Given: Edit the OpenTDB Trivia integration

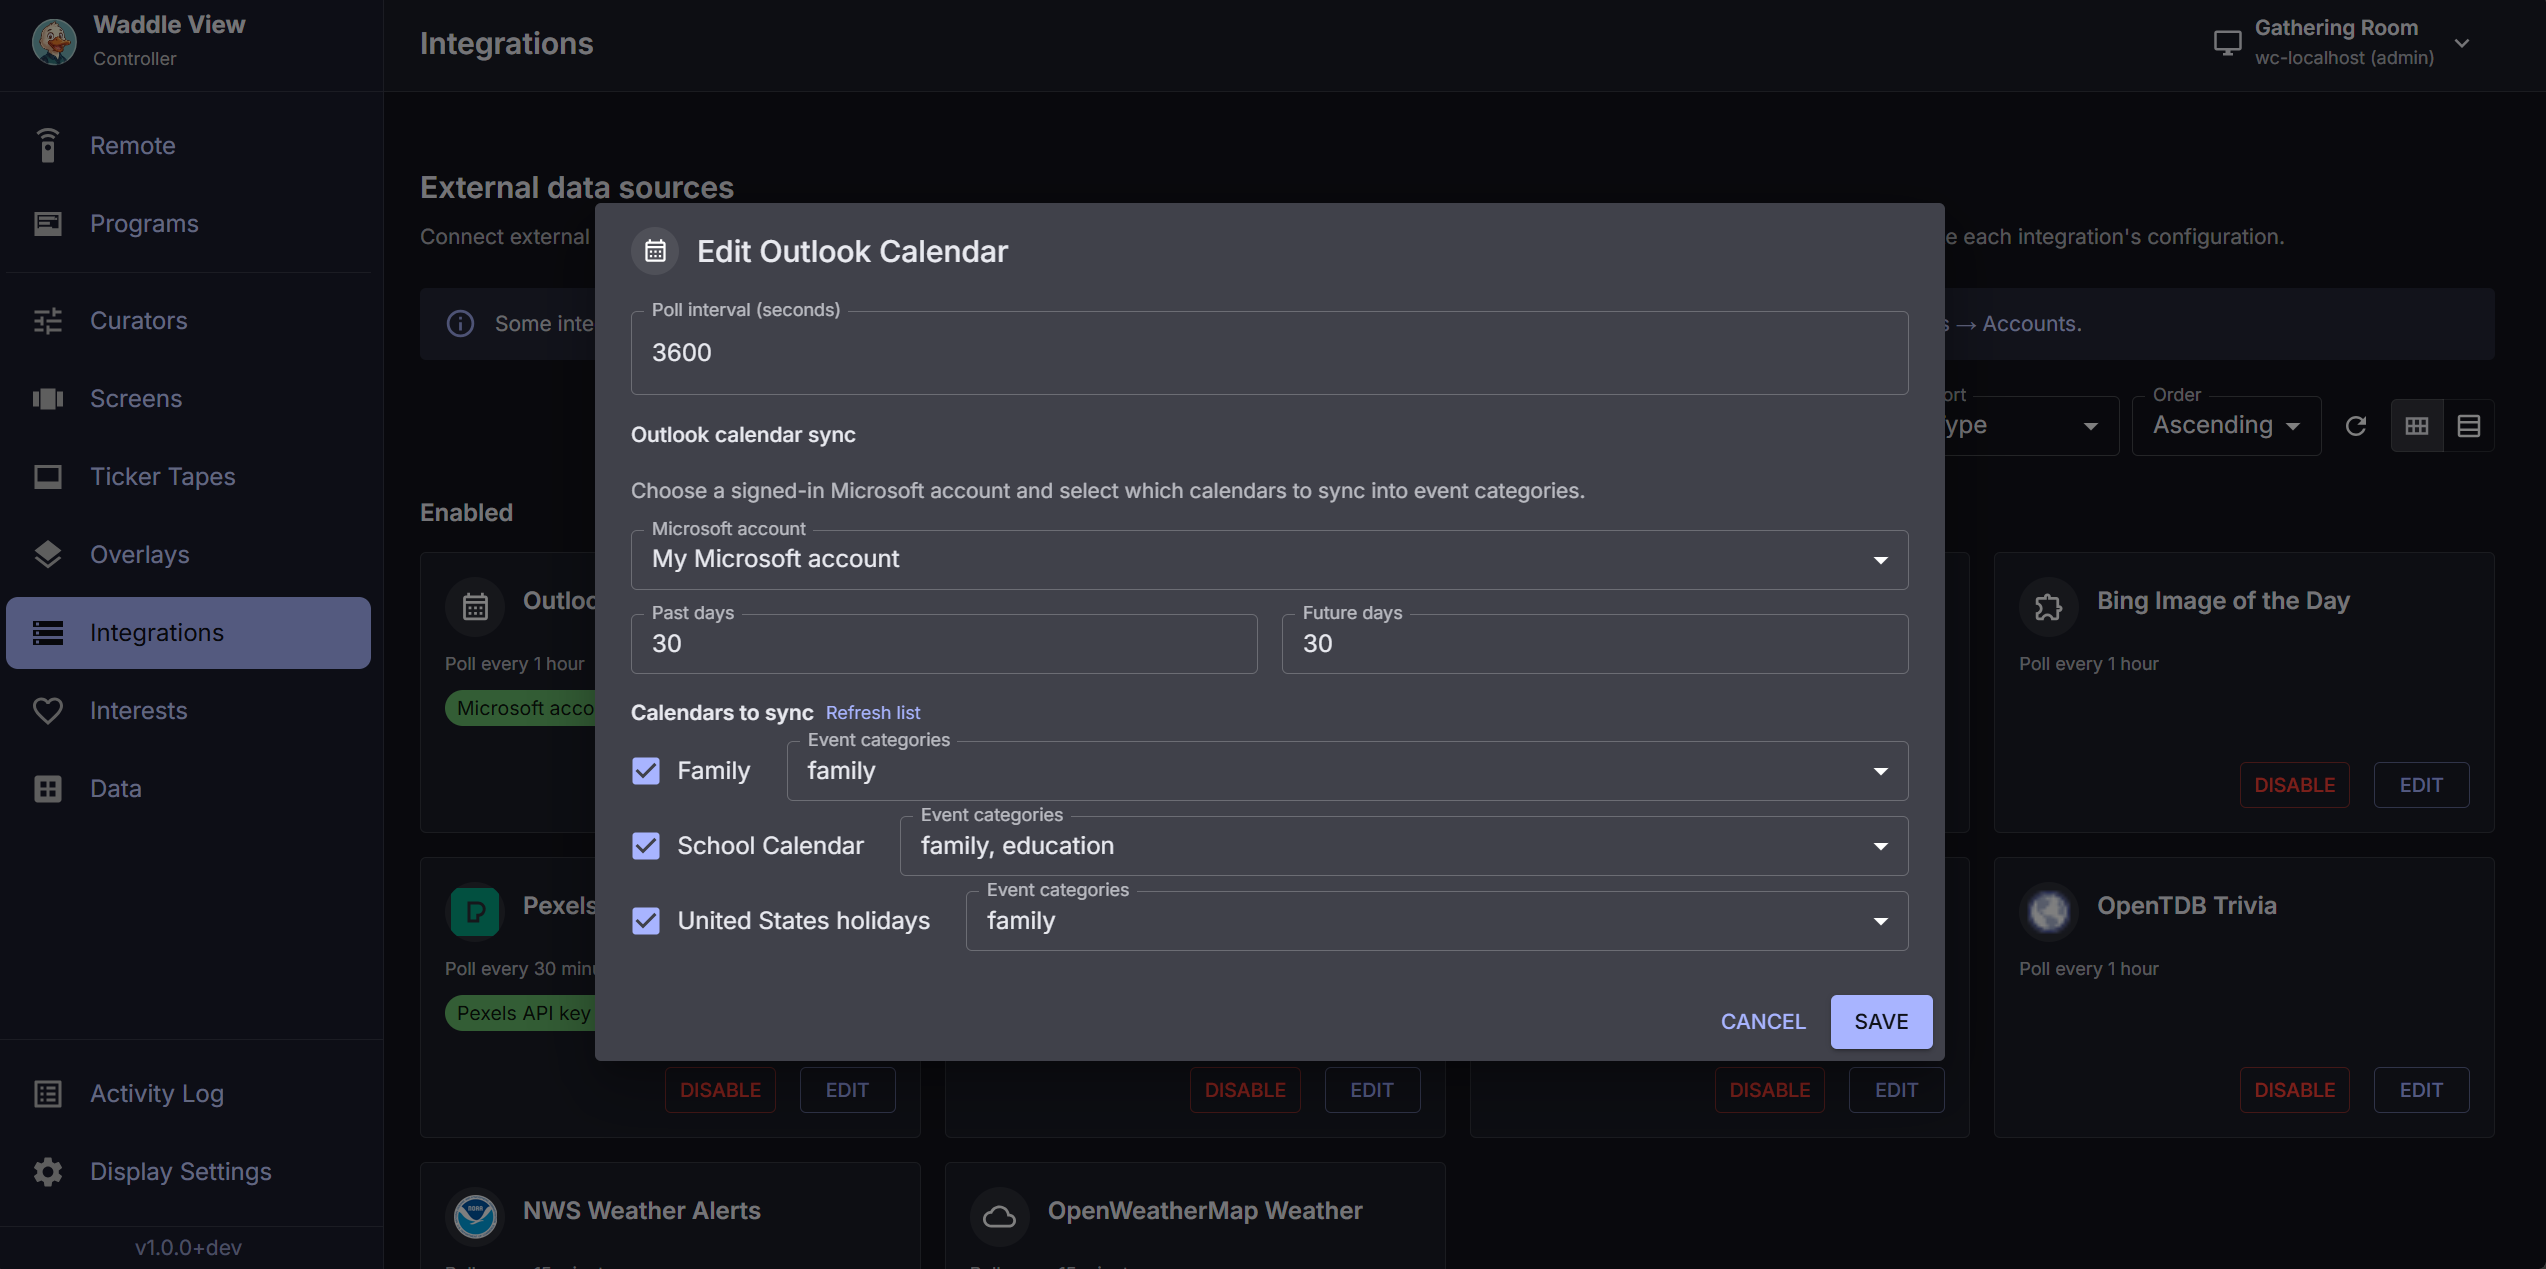Looking at the screenshot, I should click(x=2421, y=1090).
